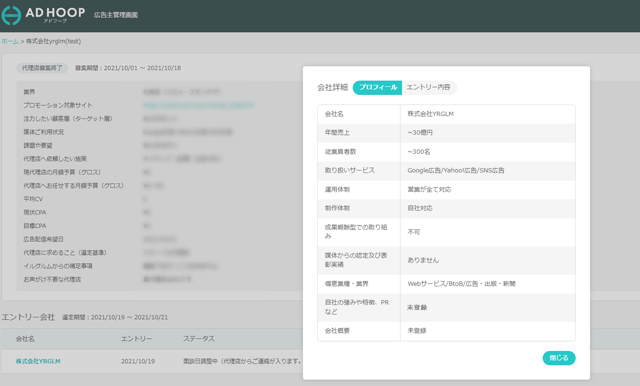
Task: Open the blurred promotion site URL link
Action: (199, 105)
